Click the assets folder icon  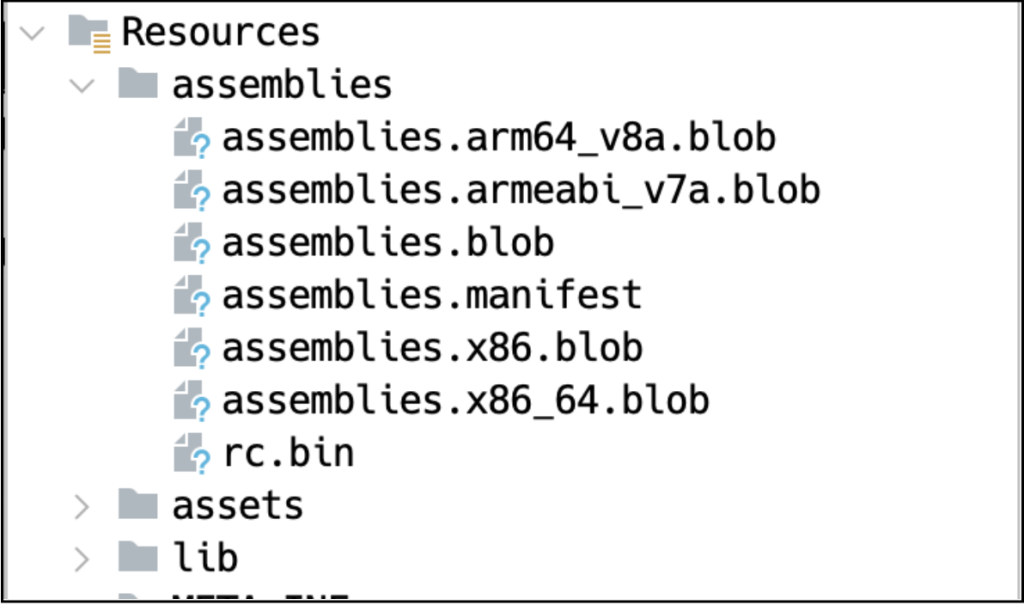click(138, 505)
